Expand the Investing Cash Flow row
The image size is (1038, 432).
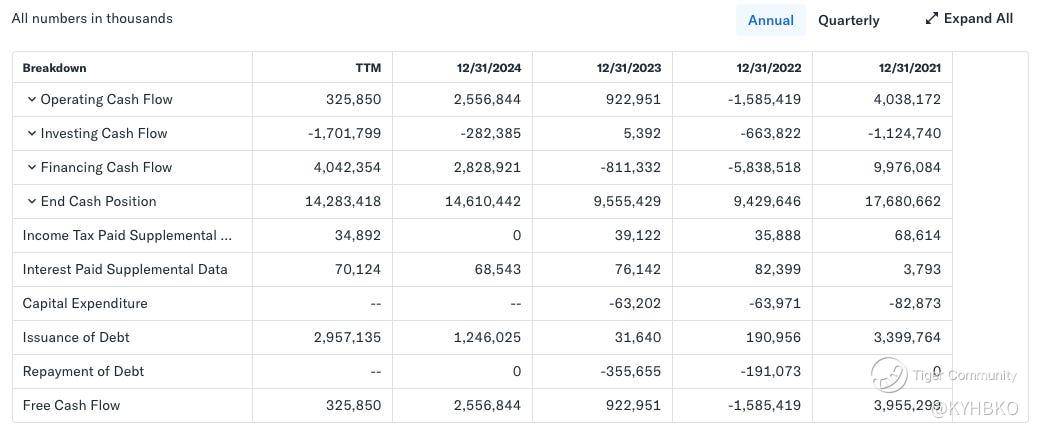(32, 134)
